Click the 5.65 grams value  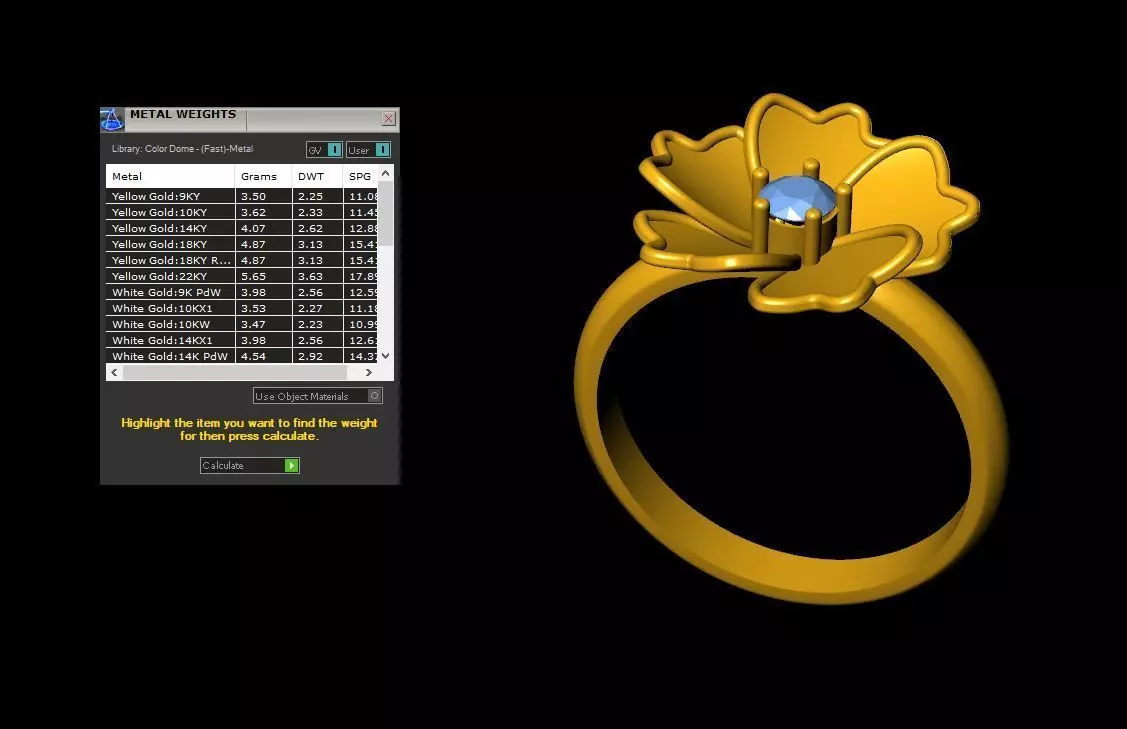pos(254,276)
